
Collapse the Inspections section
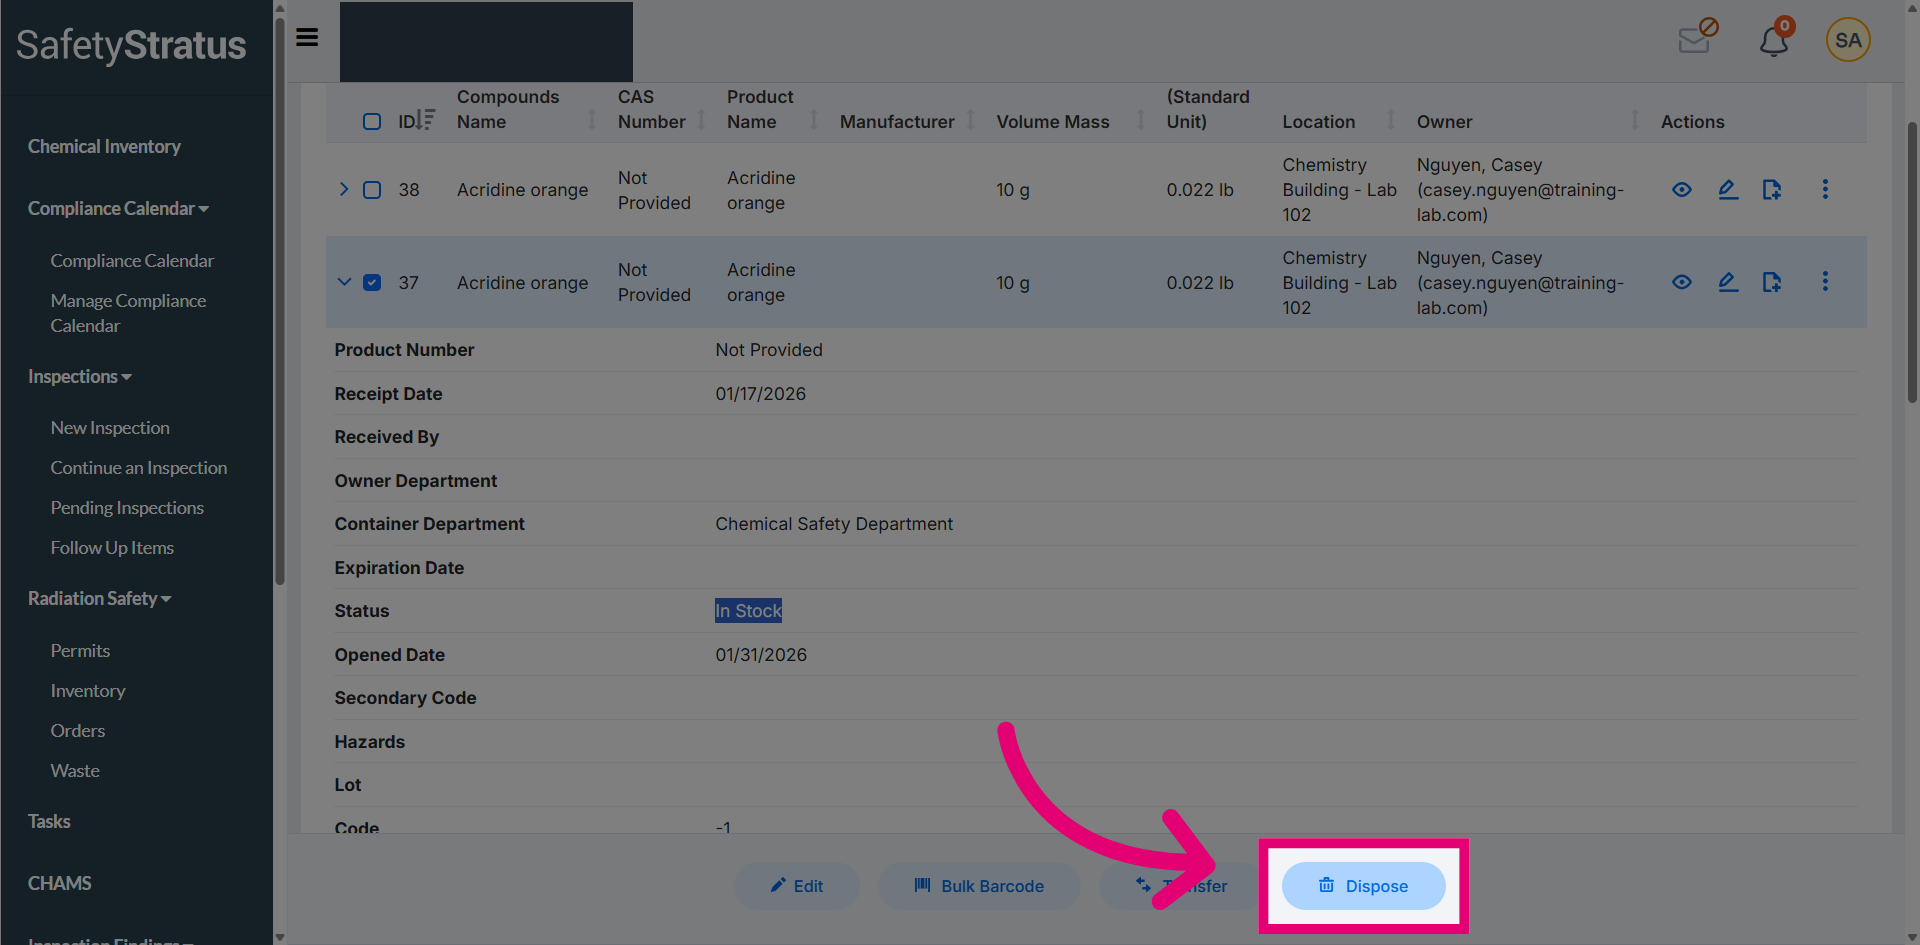[x=80, y=376]
